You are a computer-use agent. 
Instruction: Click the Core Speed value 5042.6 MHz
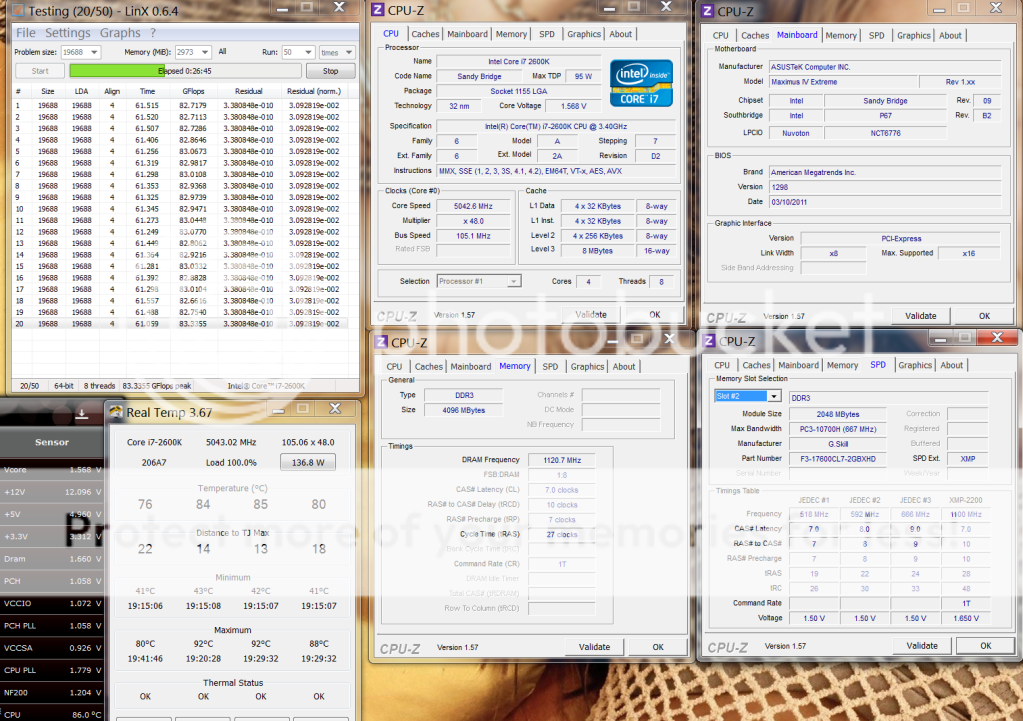coord(474,206)
